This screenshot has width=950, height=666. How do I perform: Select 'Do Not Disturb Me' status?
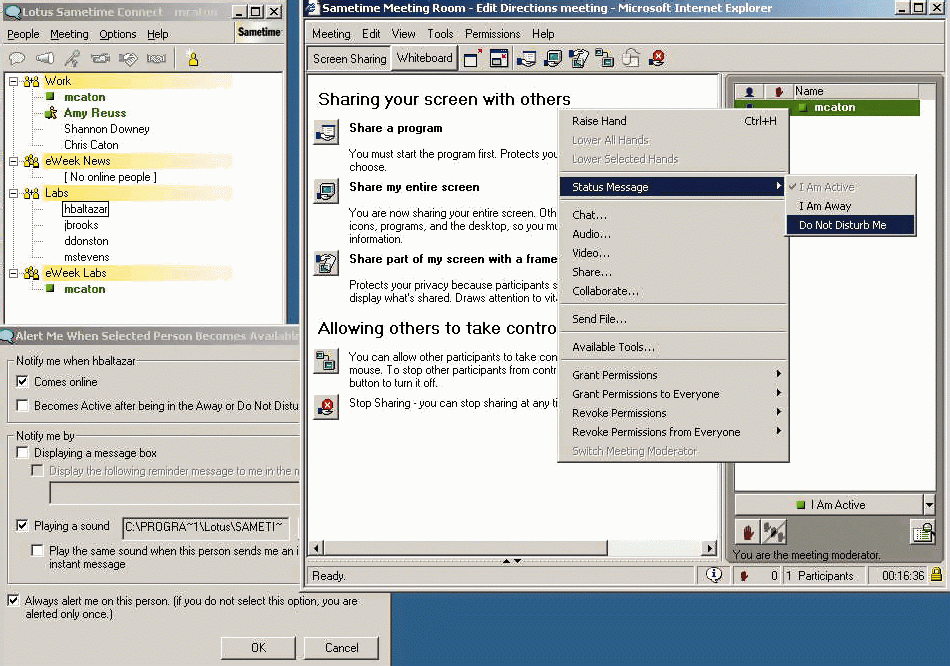[851, 225]
